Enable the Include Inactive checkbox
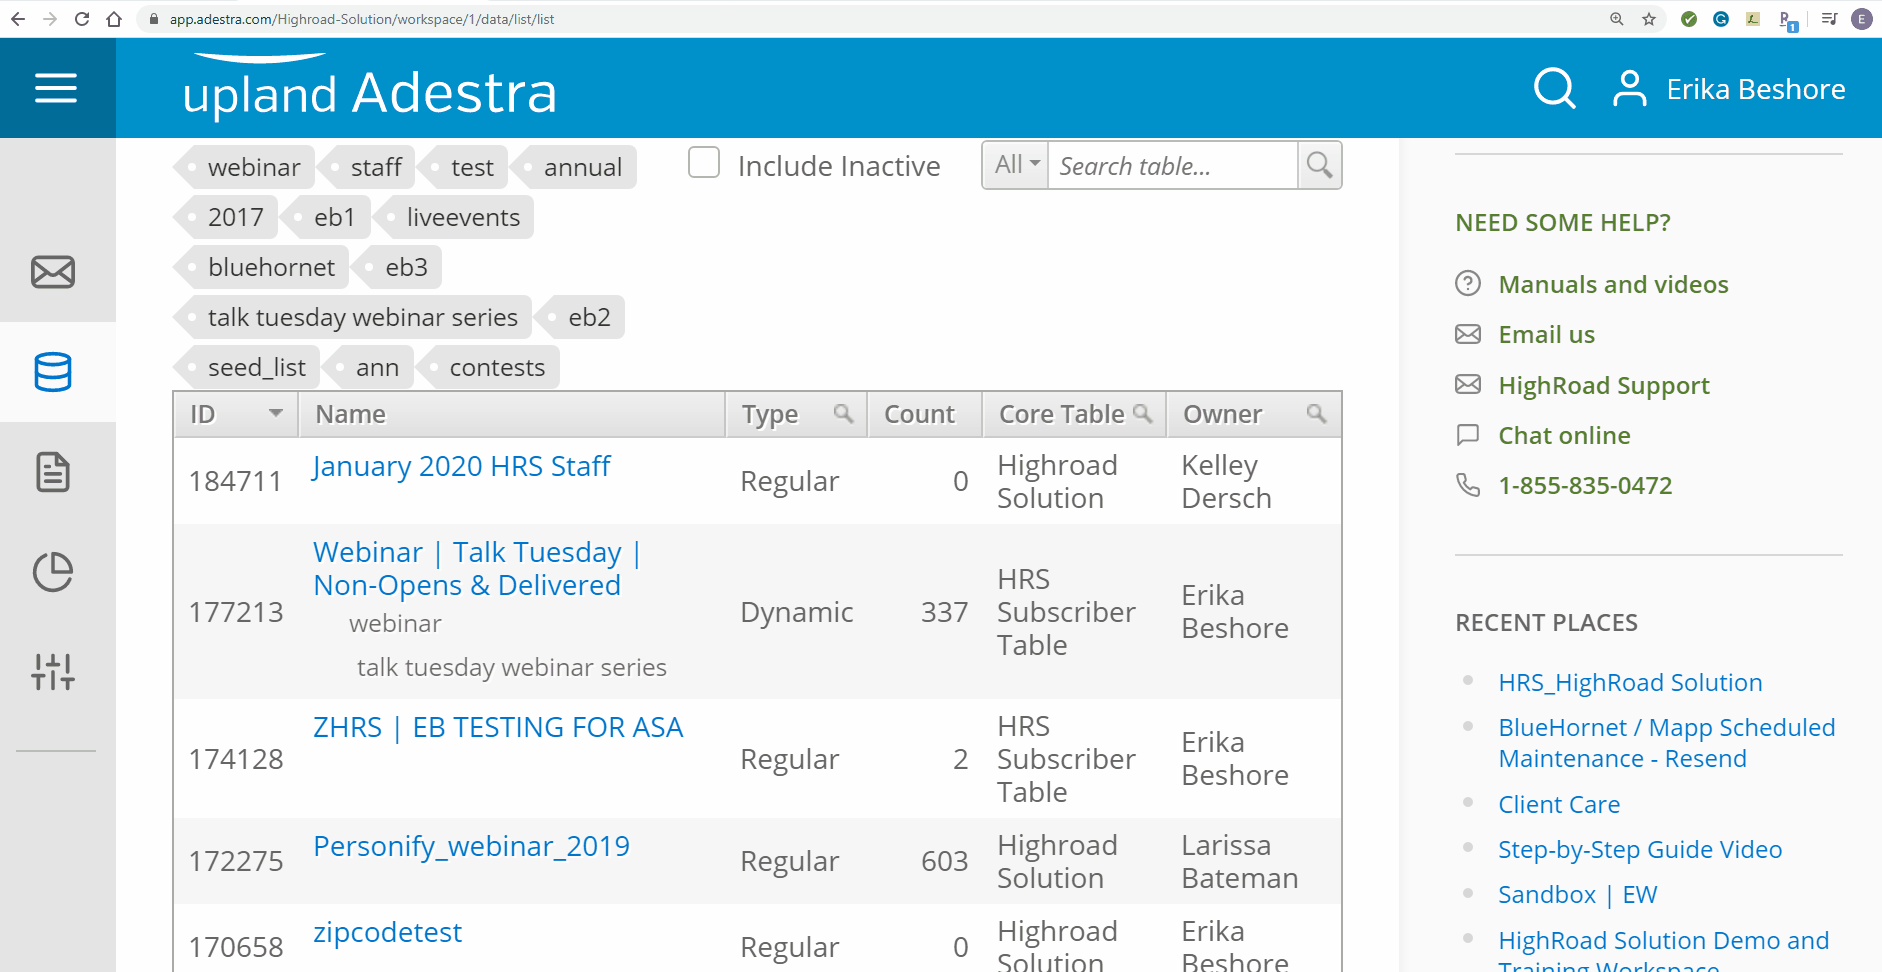Viewport: 1882px width, 972px height. click(x=703, y=162)
